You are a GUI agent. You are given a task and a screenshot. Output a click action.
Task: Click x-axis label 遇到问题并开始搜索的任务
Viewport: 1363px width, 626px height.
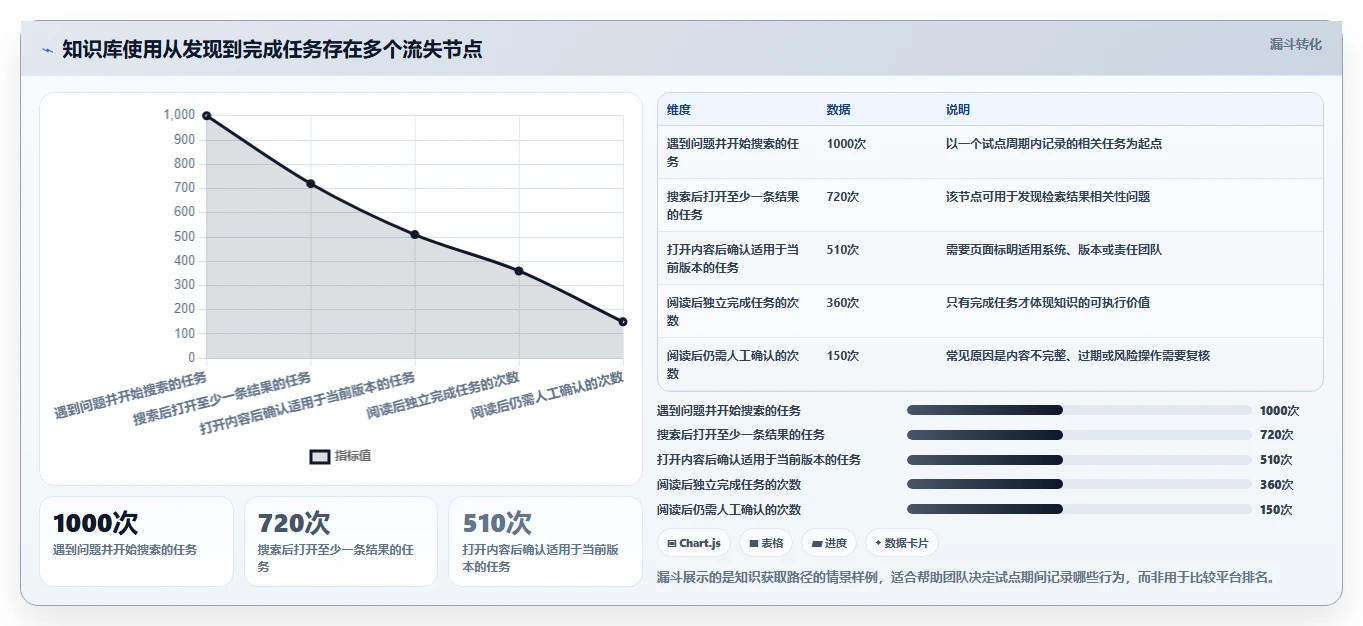tap(131, 396)
